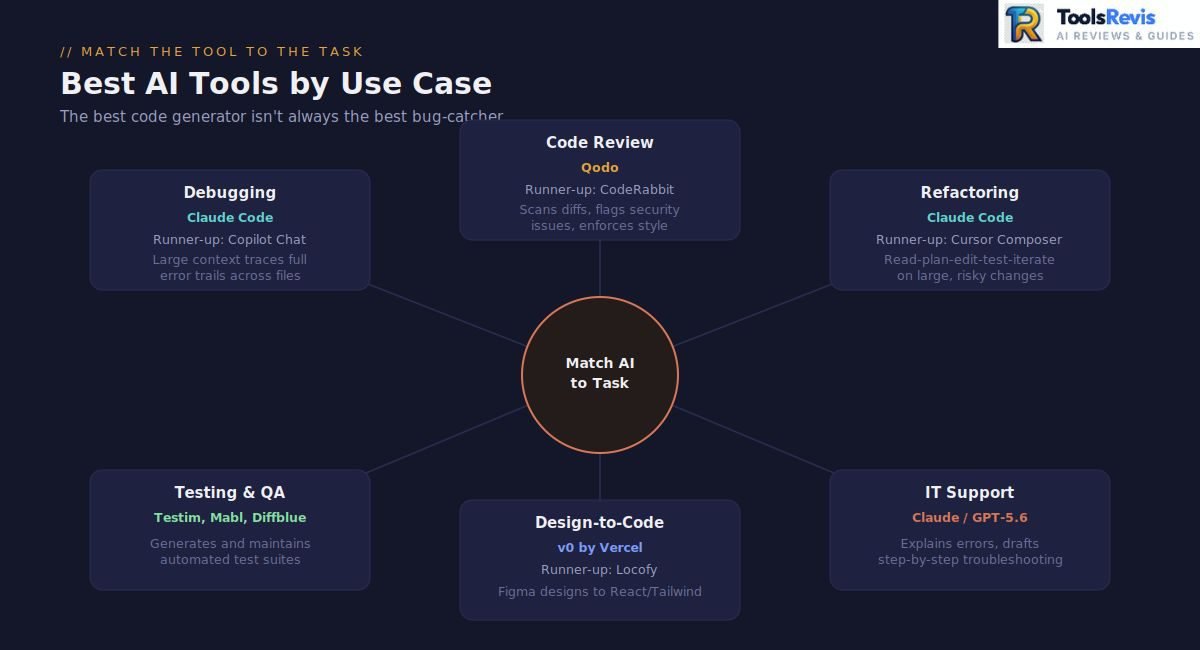The height and width of the screenshot is (650, 1200).
Task: Click 'Generates and maintains automated test suites' text
Action: click(x=230, y=552)
